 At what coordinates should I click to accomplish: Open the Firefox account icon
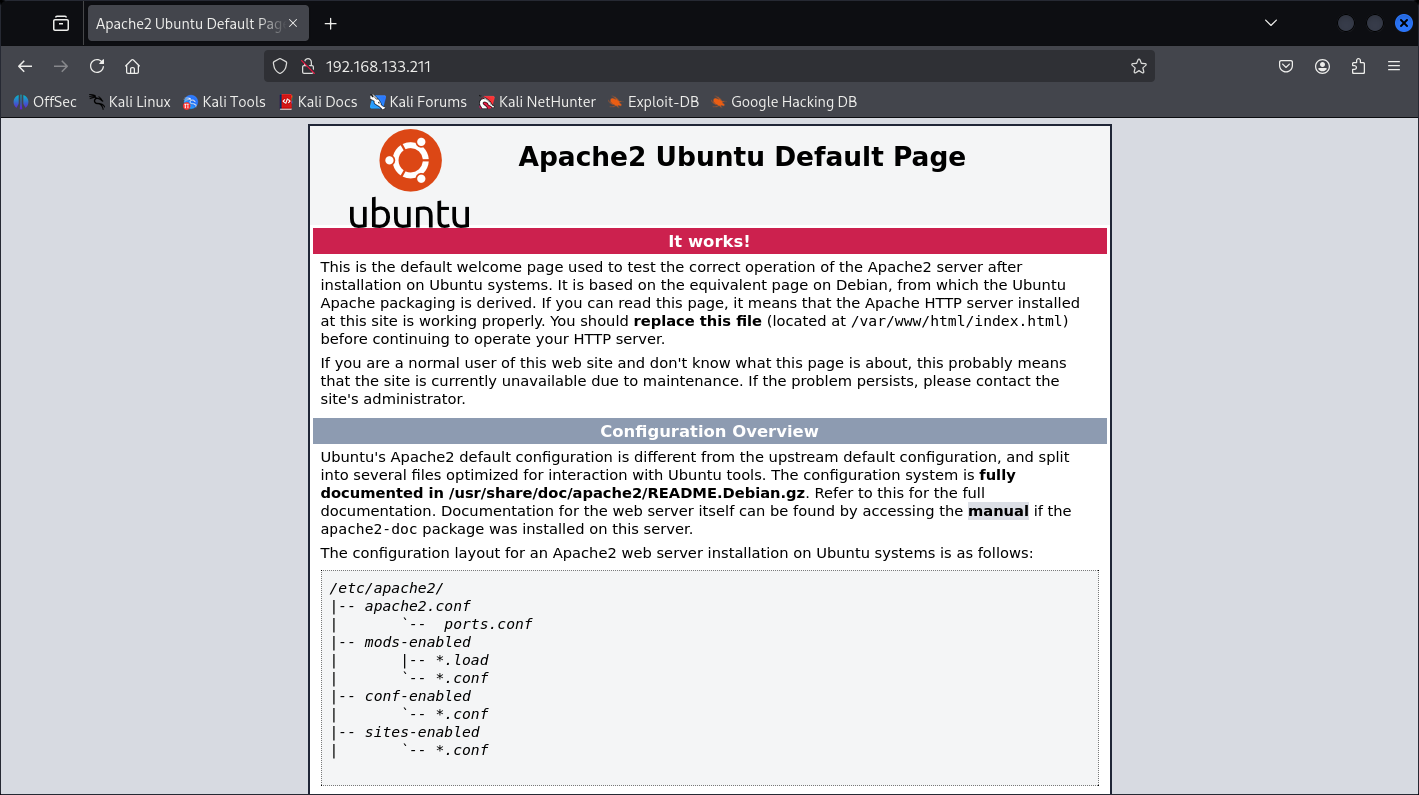click(1322, 66)
